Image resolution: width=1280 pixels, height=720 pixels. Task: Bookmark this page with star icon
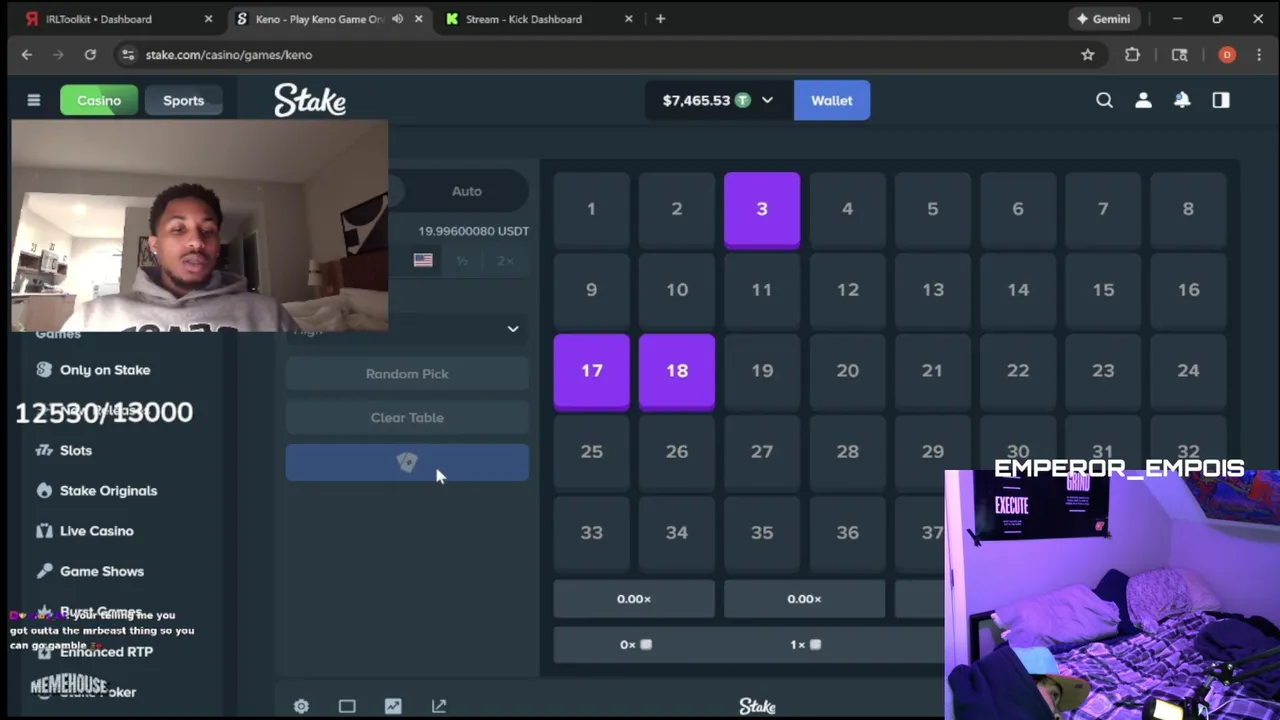click(x=1088, y=55)
